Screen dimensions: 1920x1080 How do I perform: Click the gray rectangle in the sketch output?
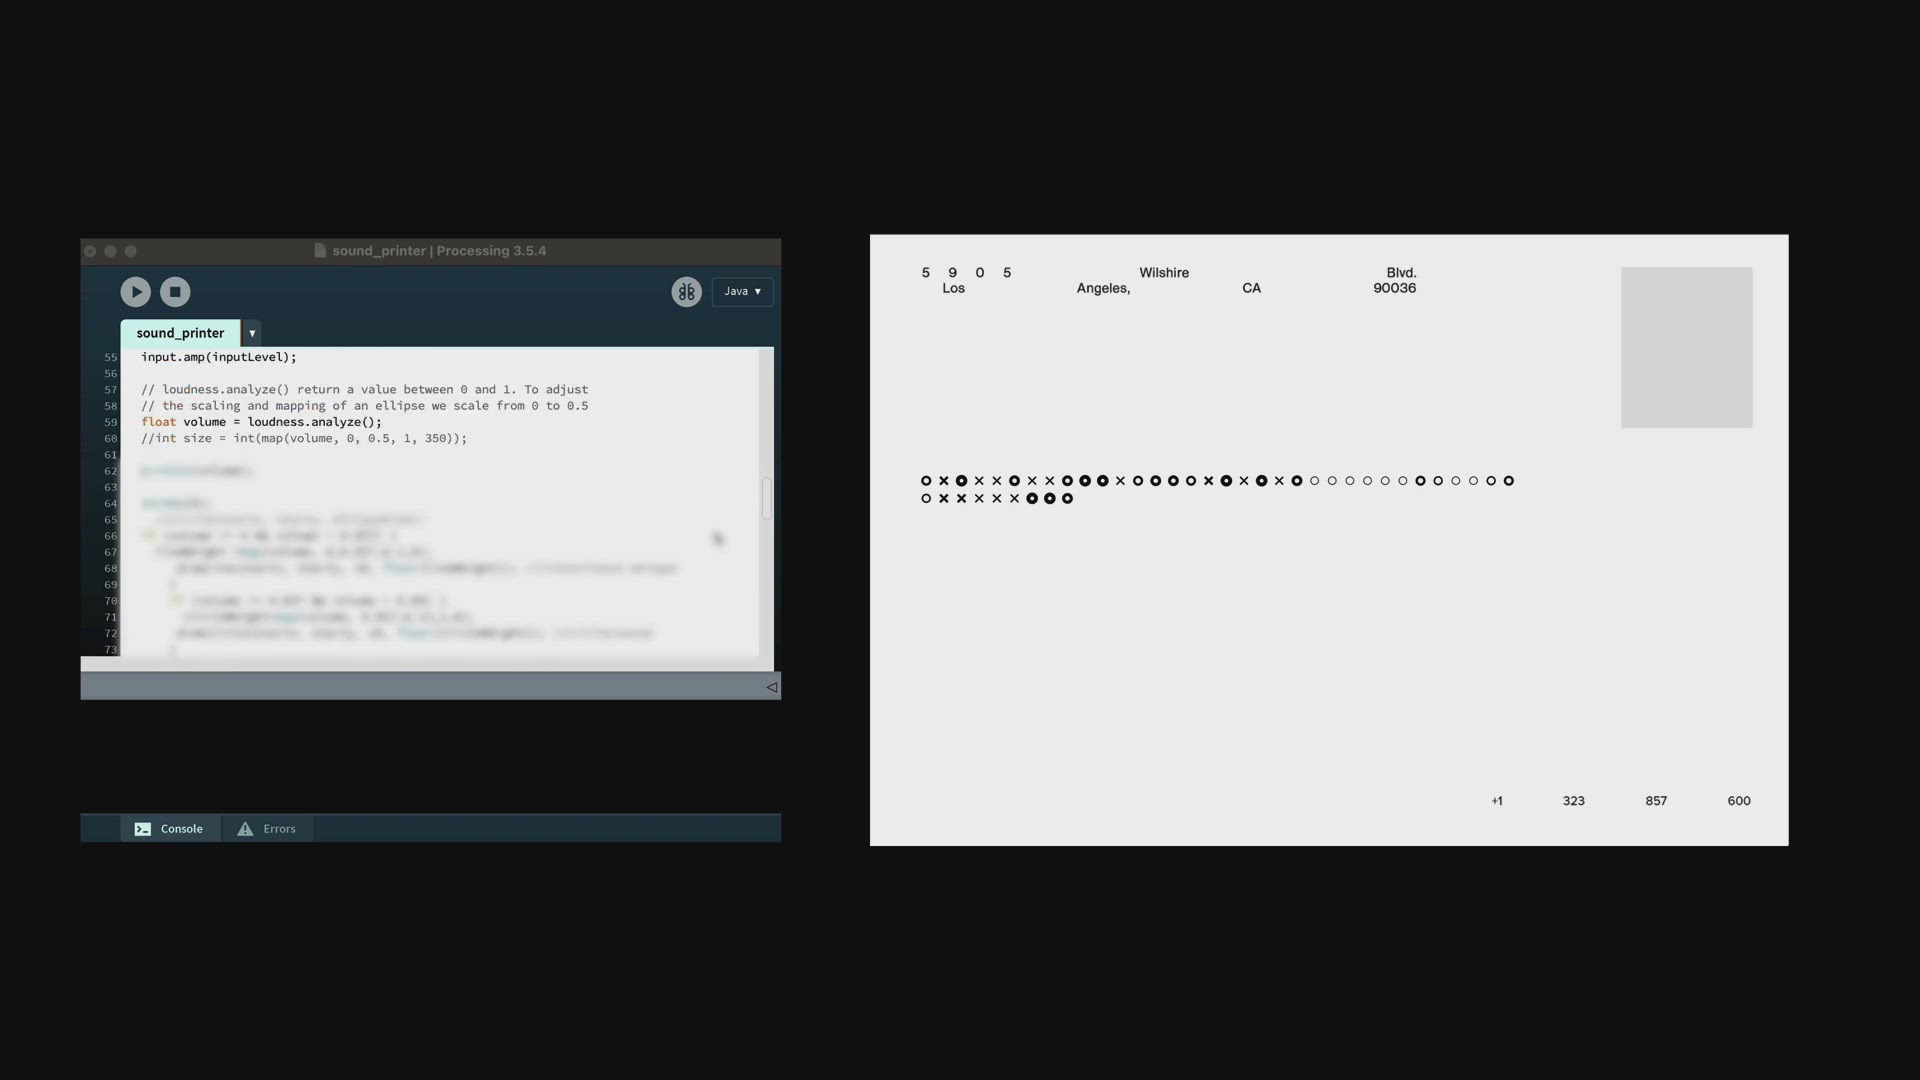1686,347
